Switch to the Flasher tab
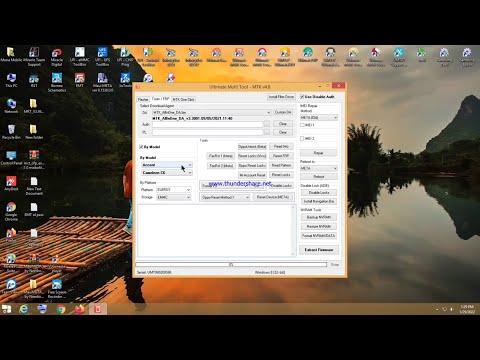This screenshot has height=360, width=480. [x=143, y=100]
